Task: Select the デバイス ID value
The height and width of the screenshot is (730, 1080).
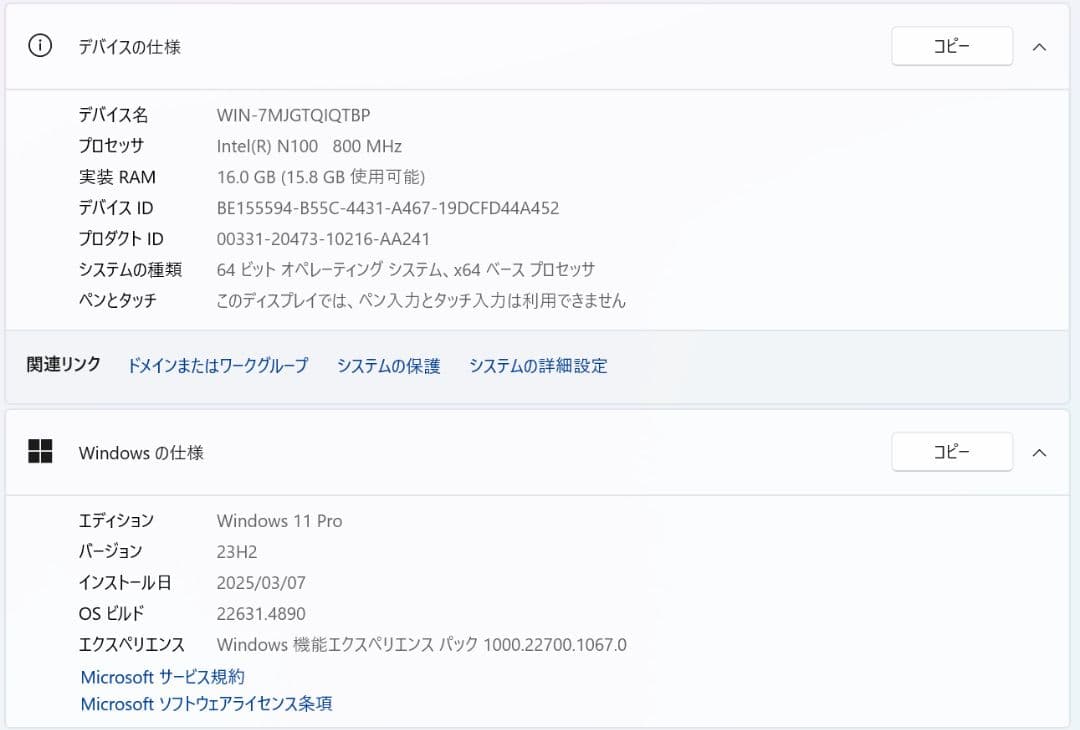Action: pyautogui.click(x=388, y=208)
